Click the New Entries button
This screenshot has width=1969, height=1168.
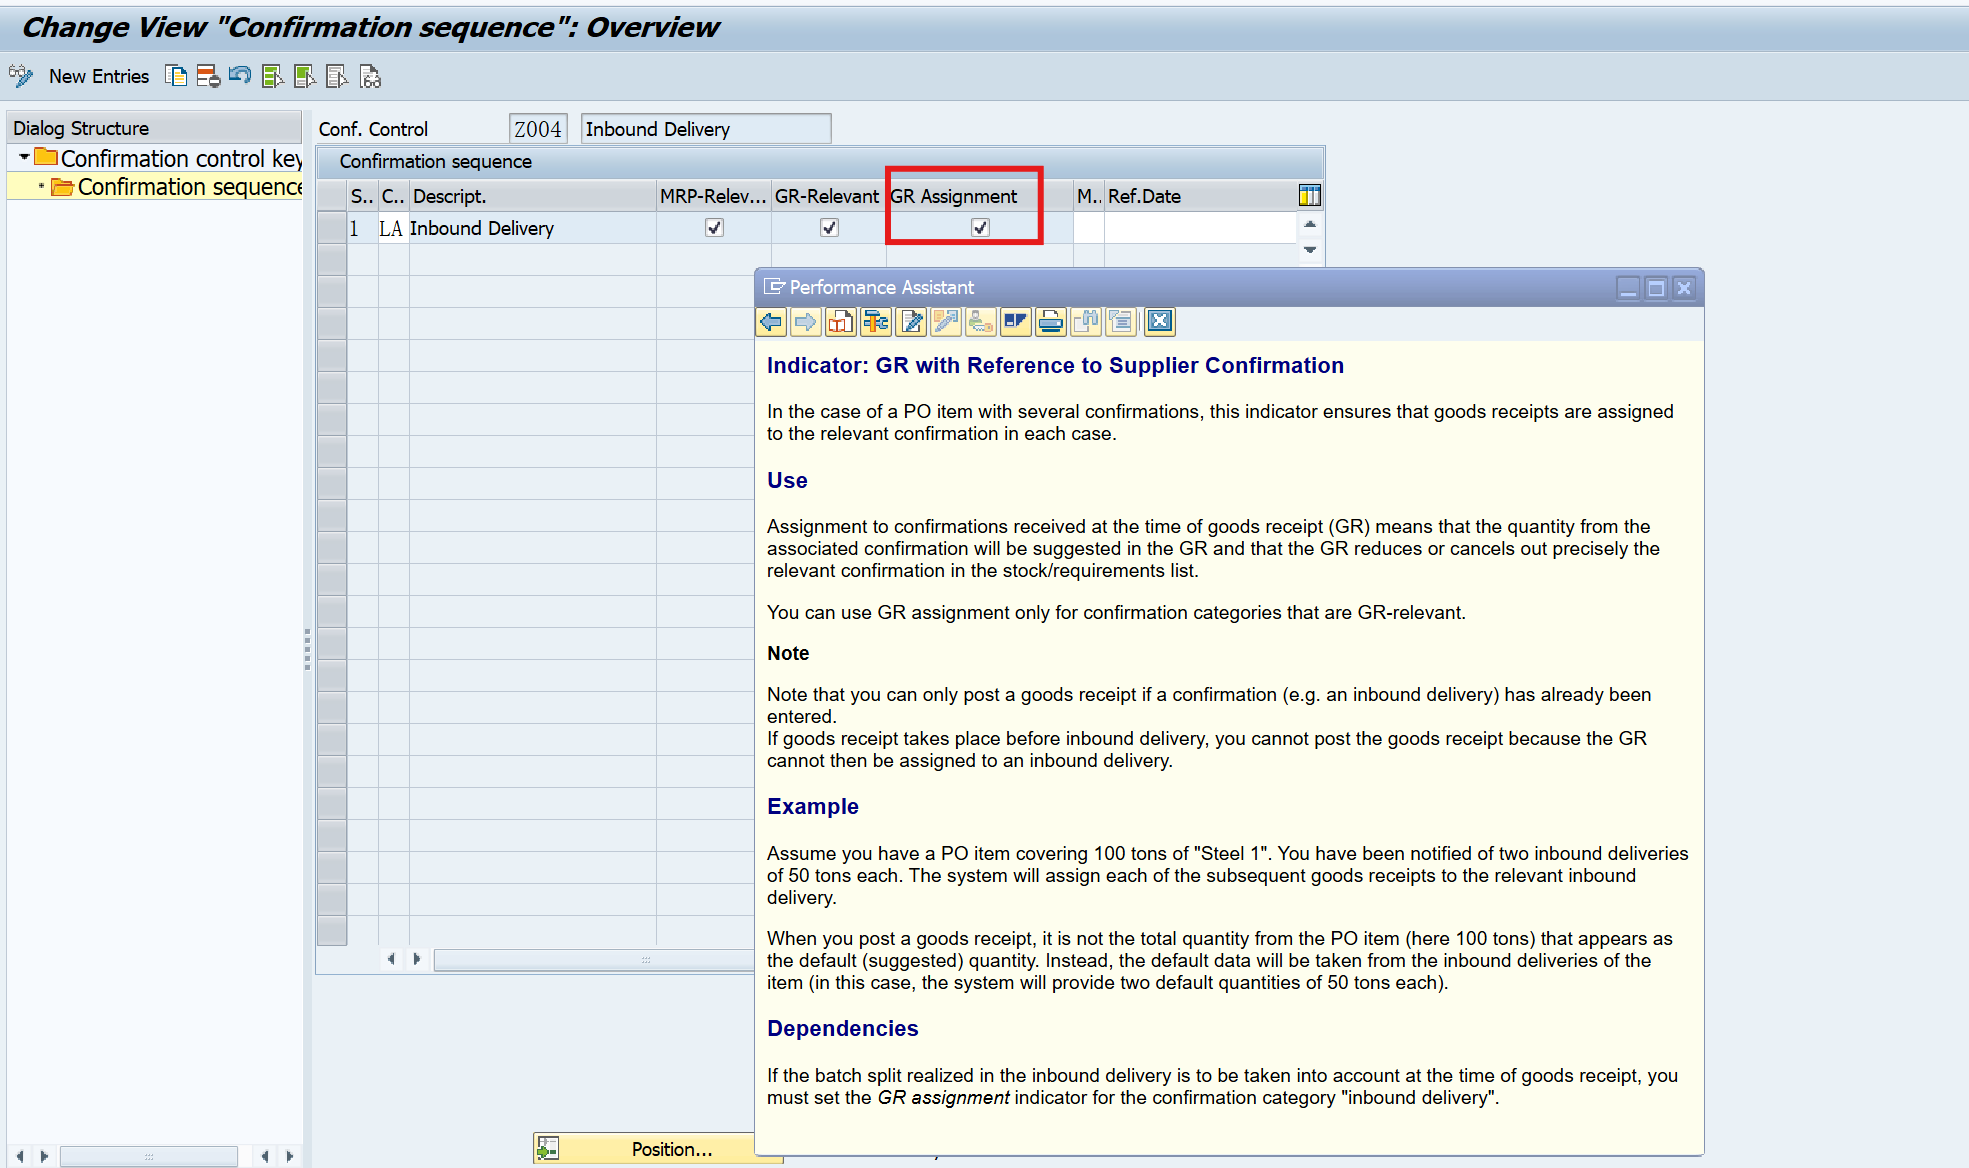[x=98, y=76]
